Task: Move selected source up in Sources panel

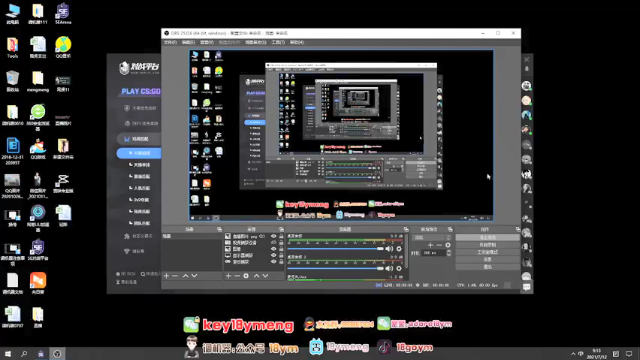Action: (x=256, y=276)
